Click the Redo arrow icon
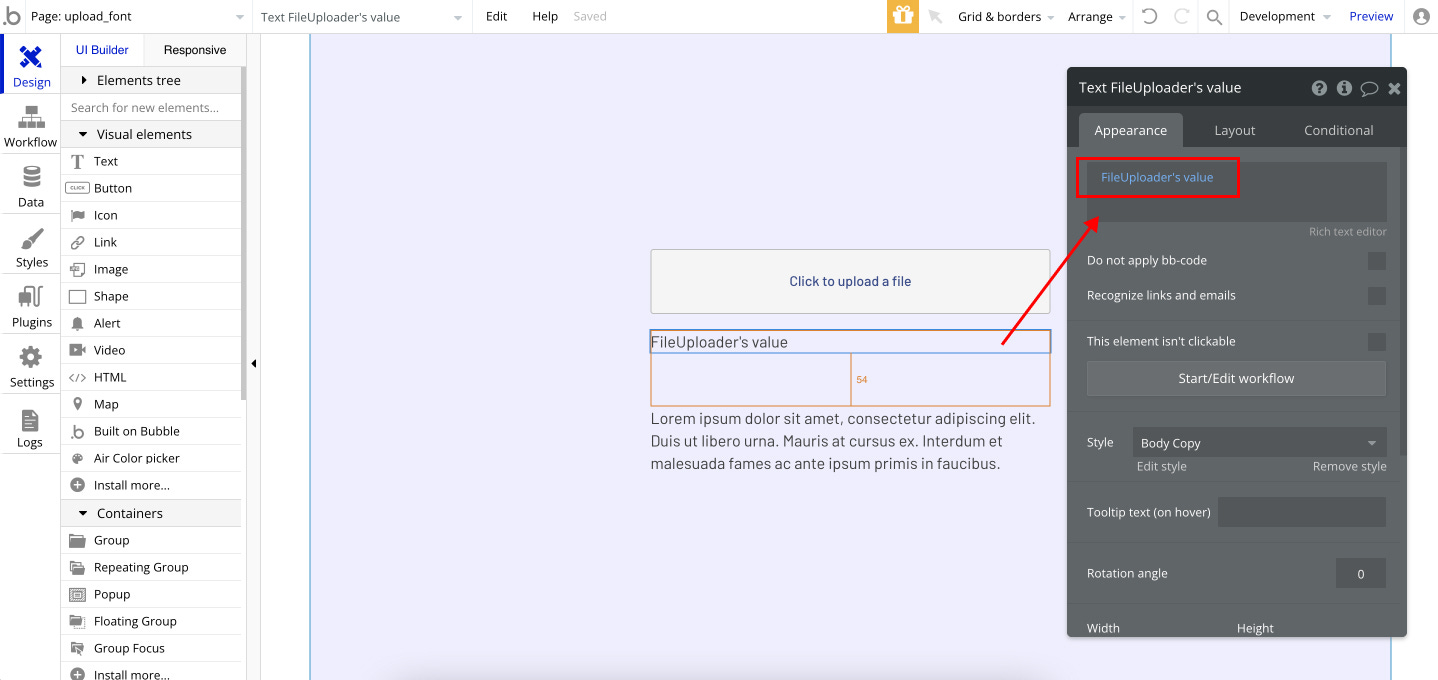Screen dimensions: 1438x680 (x=1181, y=16)
